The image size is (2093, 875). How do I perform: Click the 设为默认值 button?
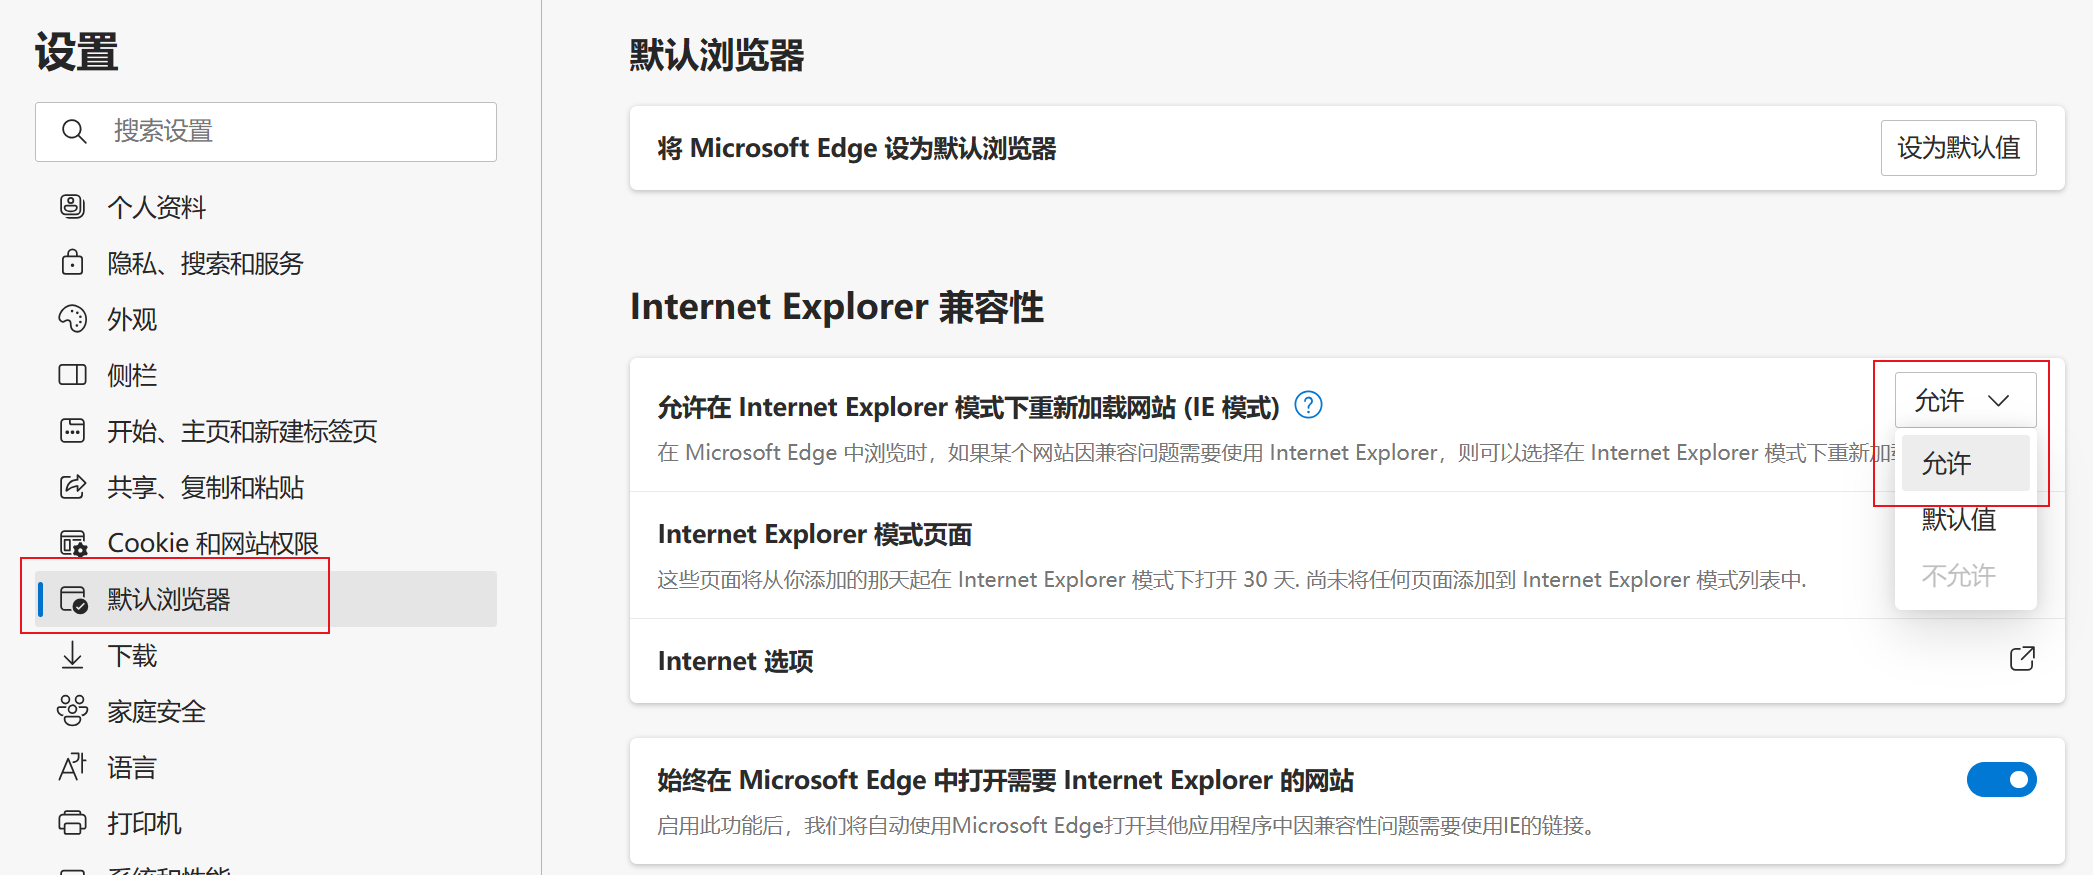coord(1958,148)
